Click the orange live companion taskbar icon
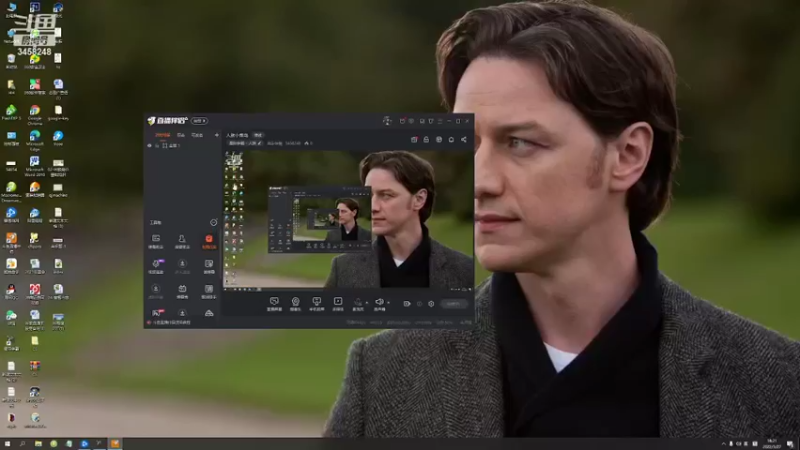Image resolution: width=800 pixels, height=450 pixels. click(115, 444)
